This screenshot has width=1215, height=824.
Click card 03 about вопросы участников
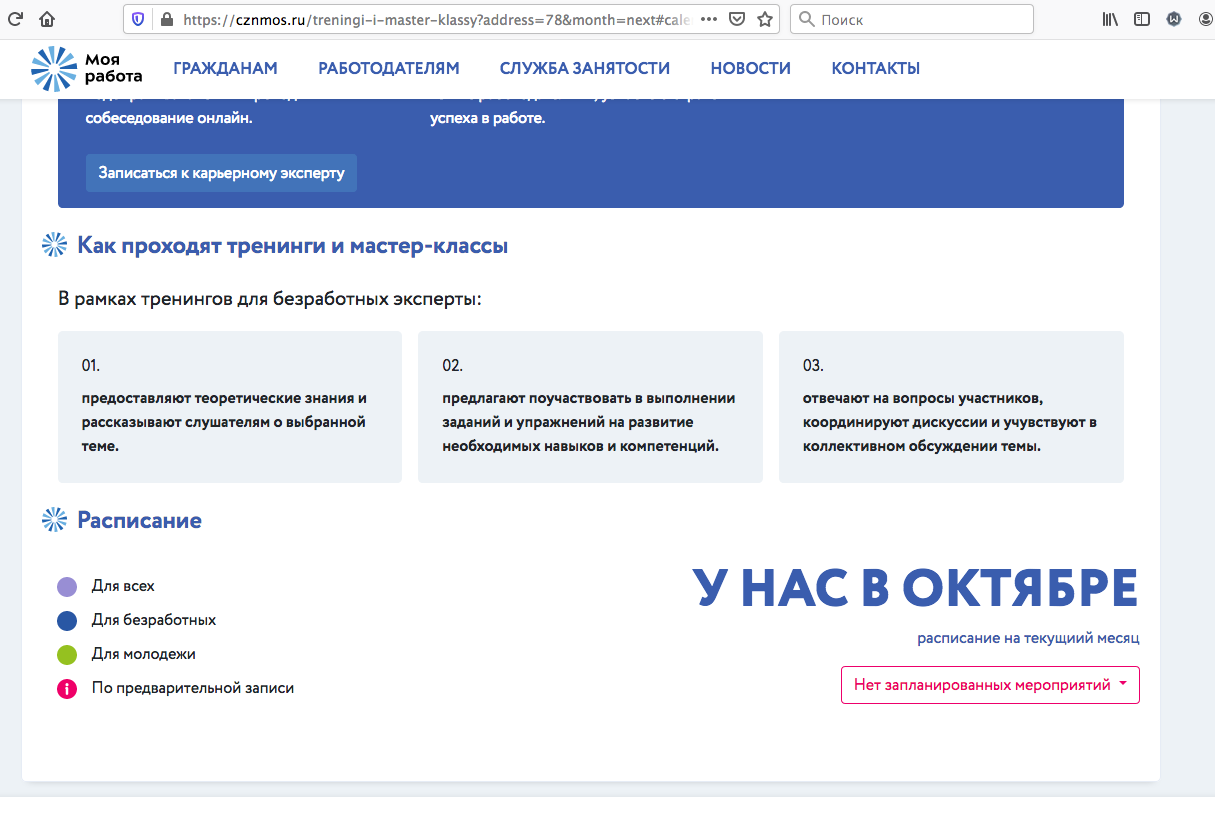951,407
